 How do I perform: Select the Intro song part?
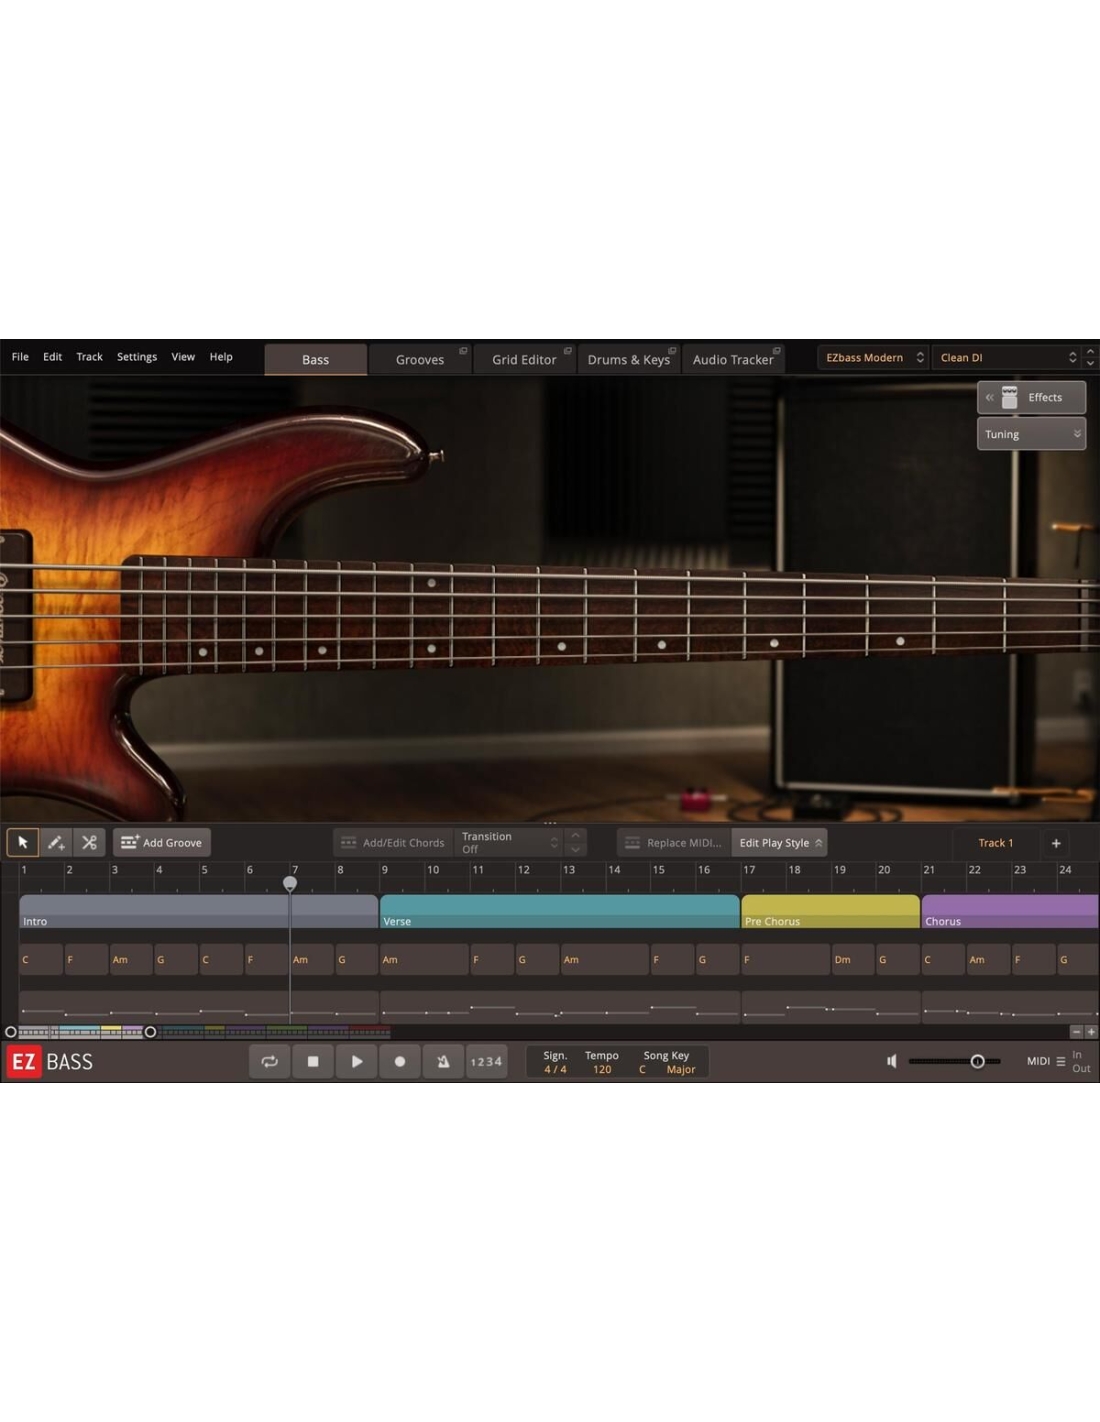pyautogui.click(x=198, y=912)
